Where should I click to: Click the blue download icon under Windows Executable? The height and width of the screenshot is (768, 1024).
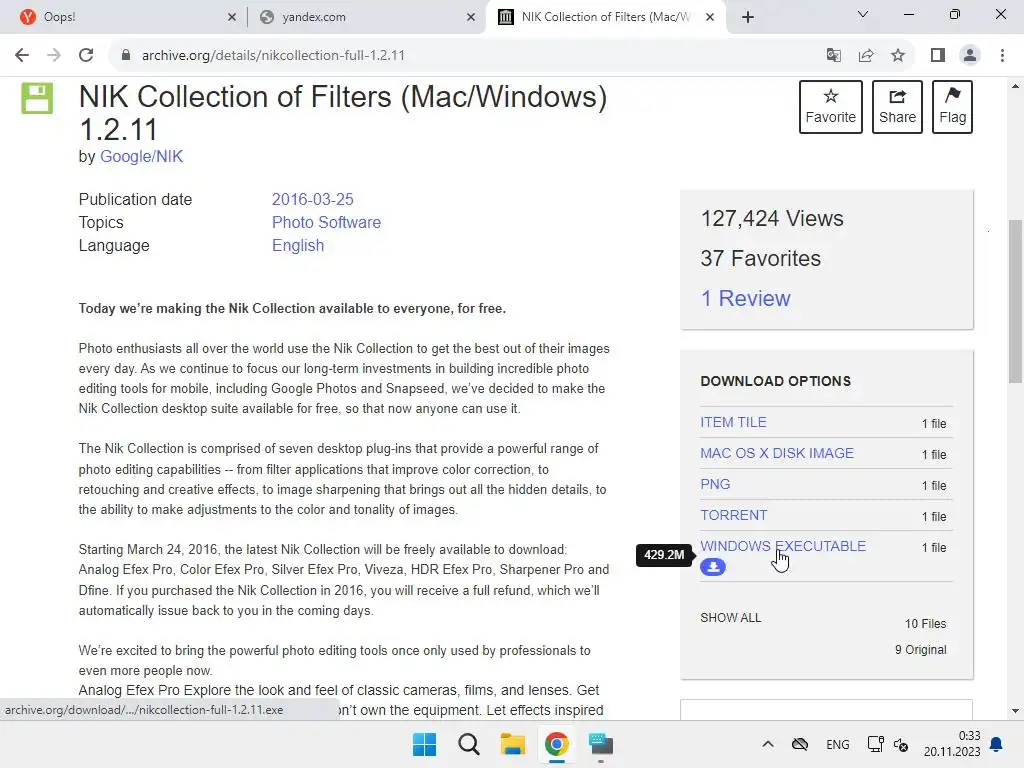click(x=712, y=567)
